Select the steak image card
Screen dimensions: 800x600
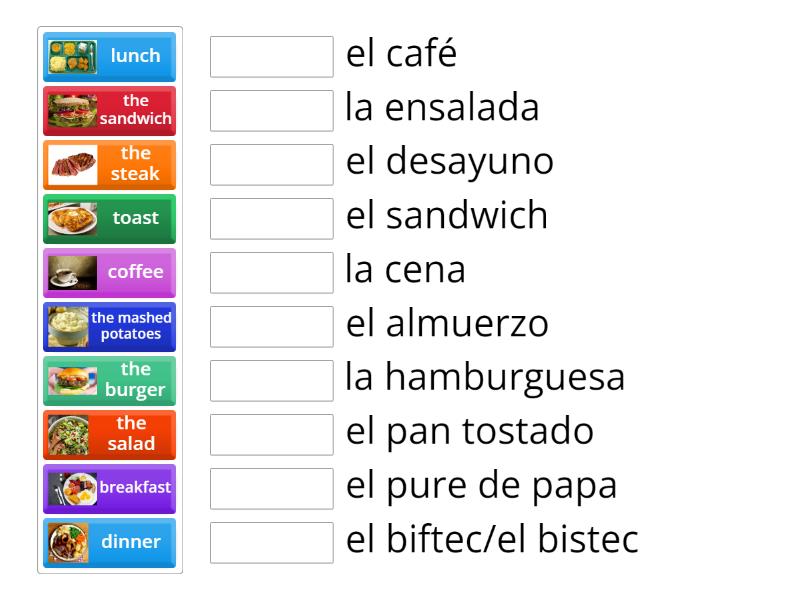click(x=109, y=165)
